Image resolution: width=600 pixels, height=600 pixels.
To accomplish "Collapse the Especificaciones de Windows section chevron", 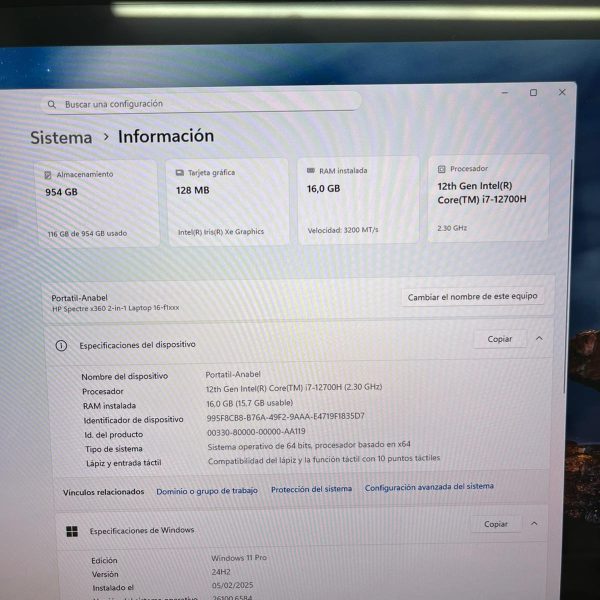I will [x=535, y=523].
